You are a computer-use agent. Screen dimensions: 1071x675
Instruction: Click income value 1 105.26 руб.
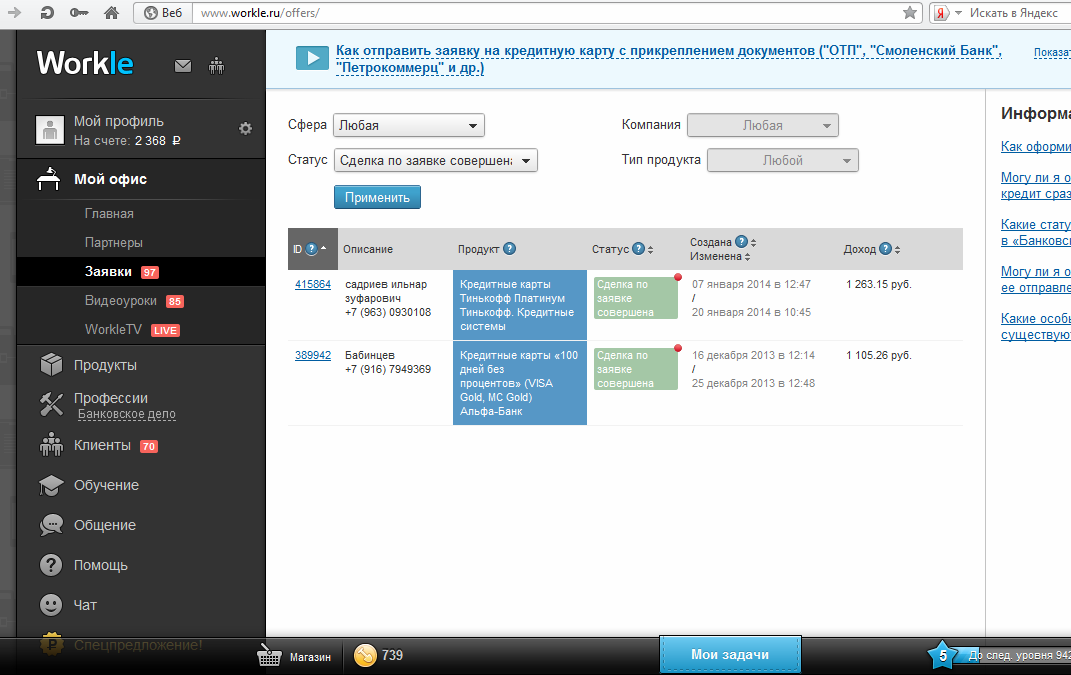click(x=879, y=355)
